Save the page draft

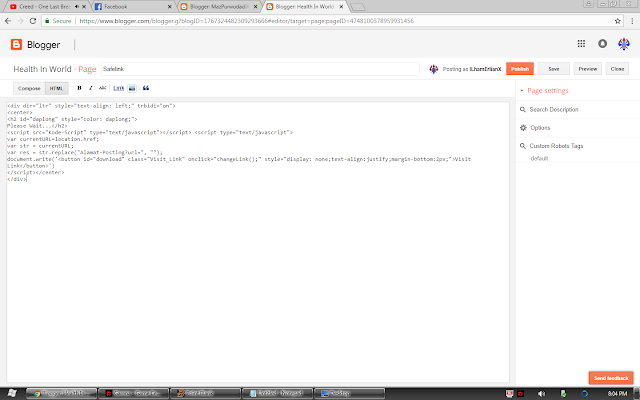pyautogui.click(x=553, y=69)
